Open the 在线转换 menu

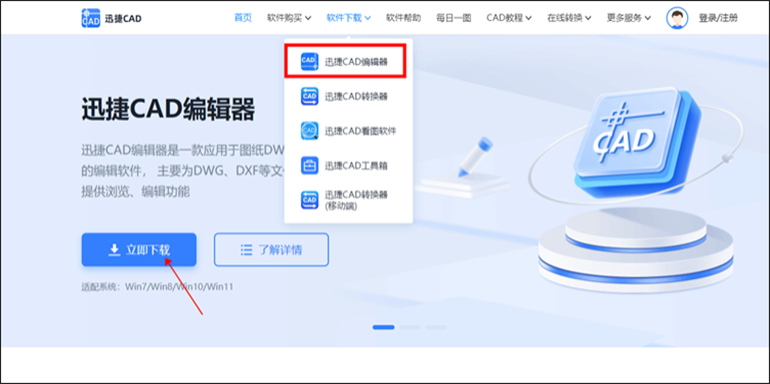click(569, 18)
